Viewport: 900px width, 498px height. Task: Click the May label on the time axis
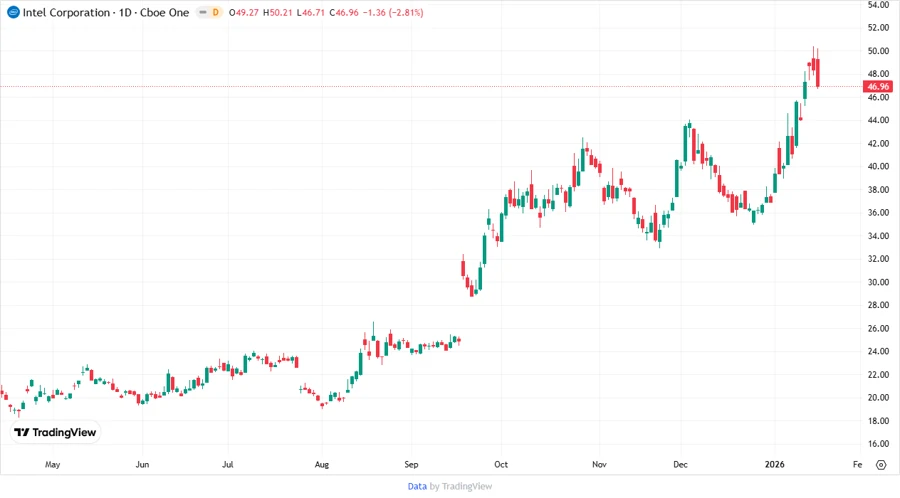tap(52, 465)
